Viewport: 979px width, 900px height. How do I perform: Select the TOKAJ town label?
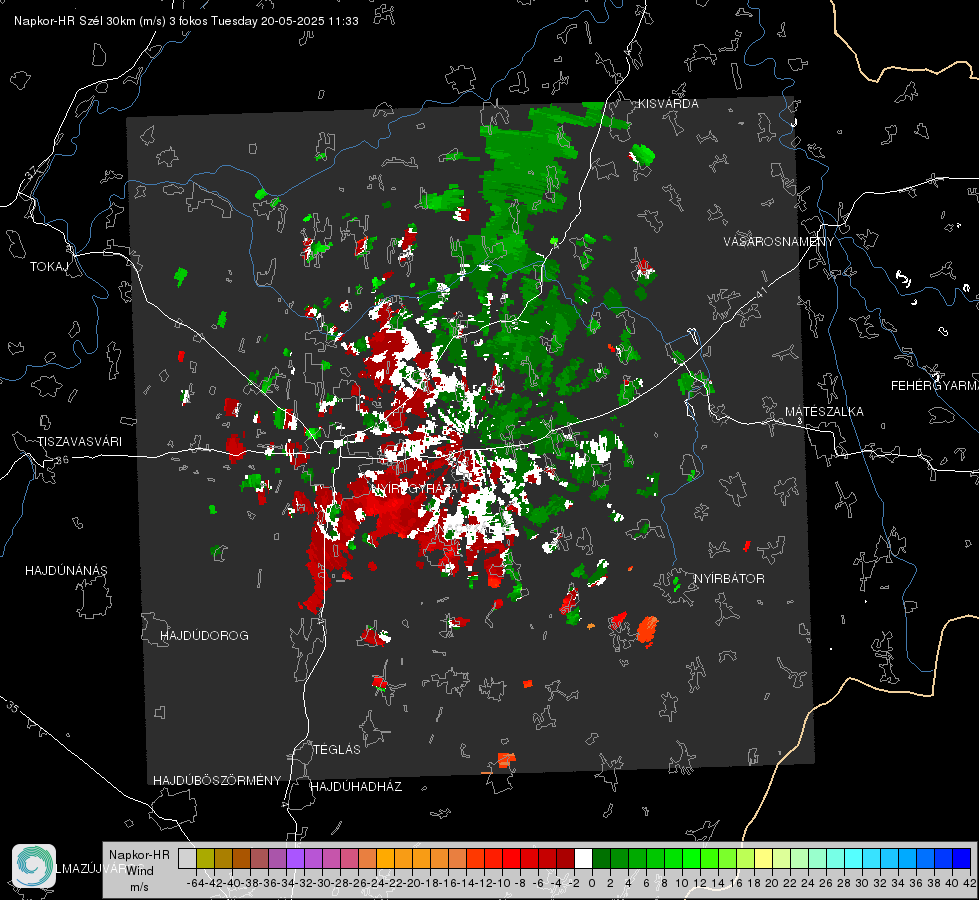49,267
